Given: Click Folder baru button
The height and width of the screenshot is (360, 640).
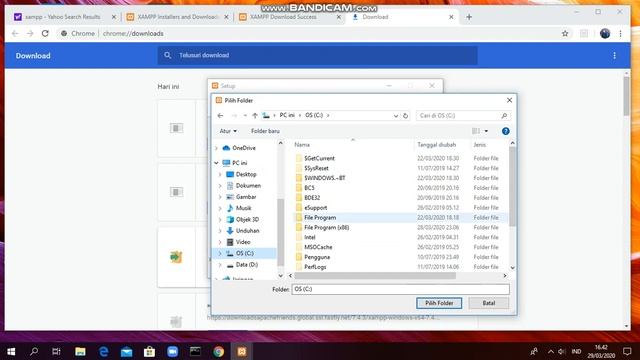Looking at the screenshot, I should [265, 131].
